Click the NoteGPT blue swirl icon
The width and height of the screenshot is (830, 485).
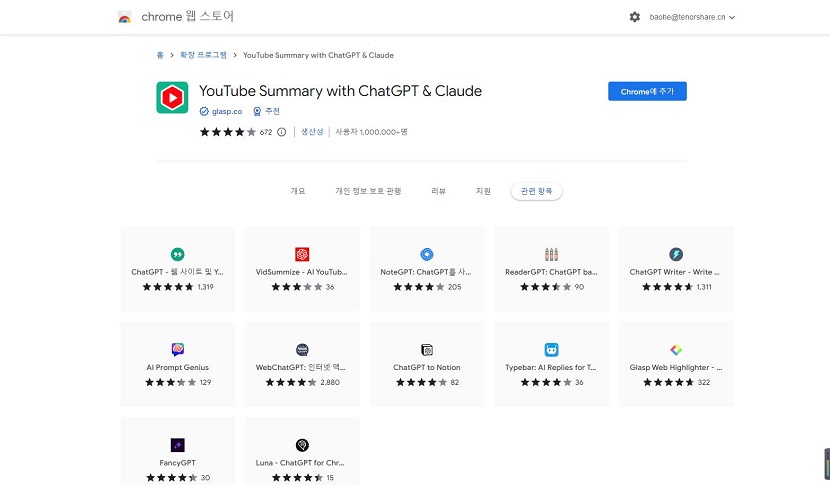[427, 254]
